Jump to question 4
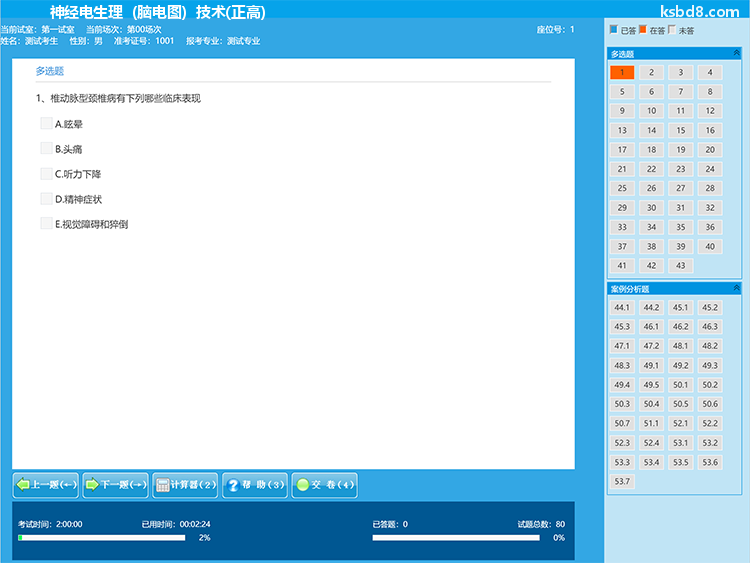This screenshot has height=563, width=750. [x=710, y=72]
